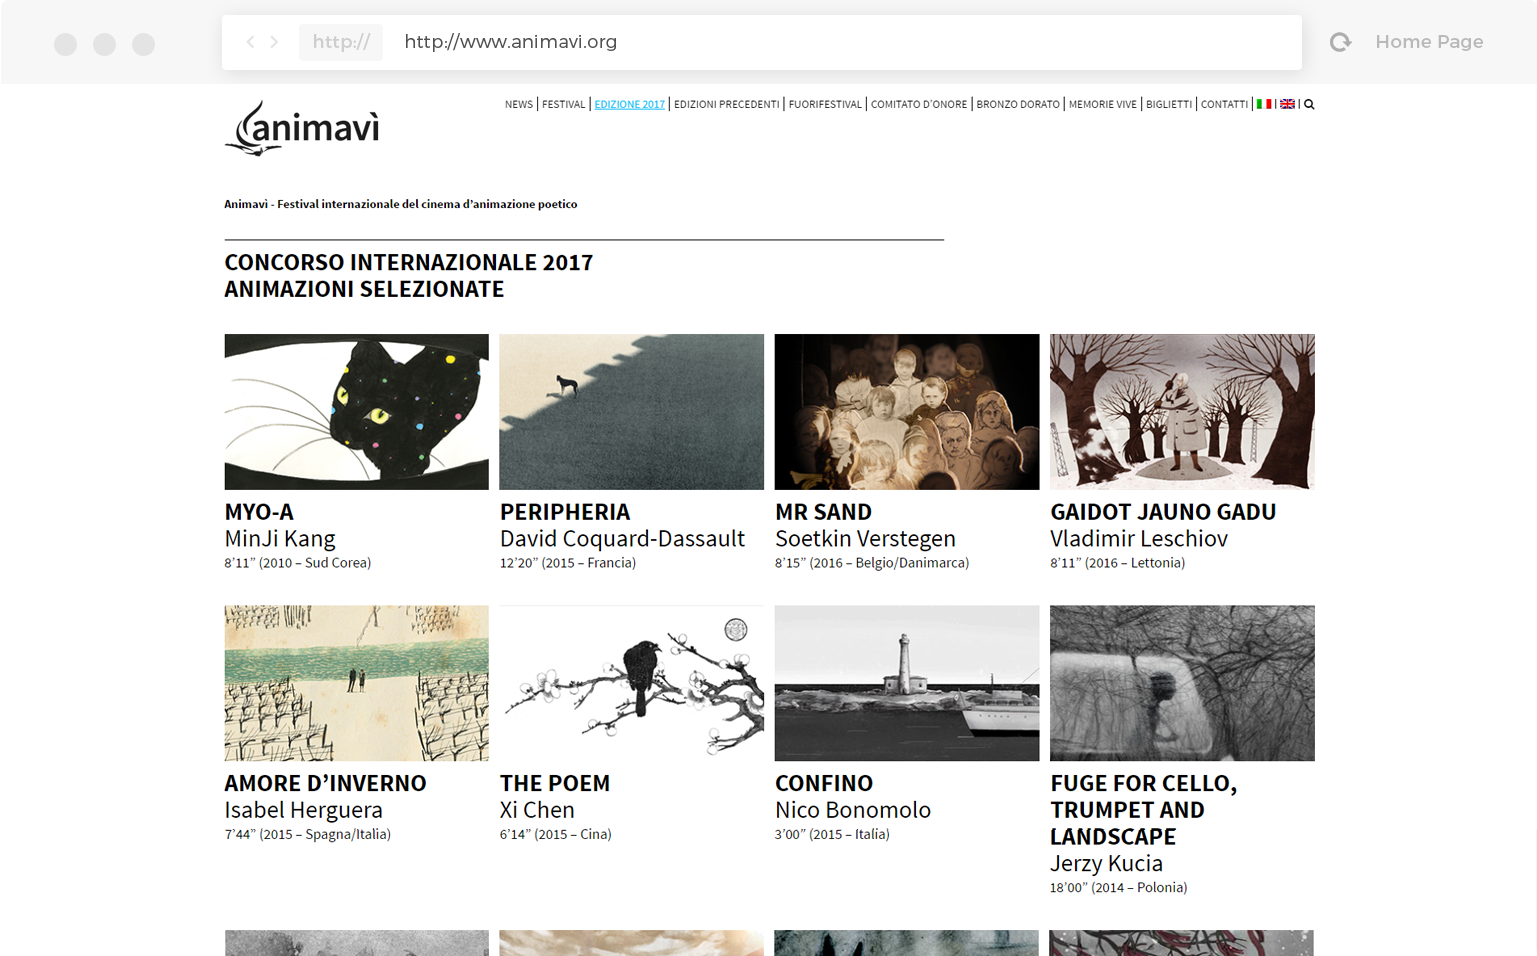1537x956 pixels.
Task: Open the GAIDOT JAUNO GADU thumbnail
Action: pos(1182,412)
